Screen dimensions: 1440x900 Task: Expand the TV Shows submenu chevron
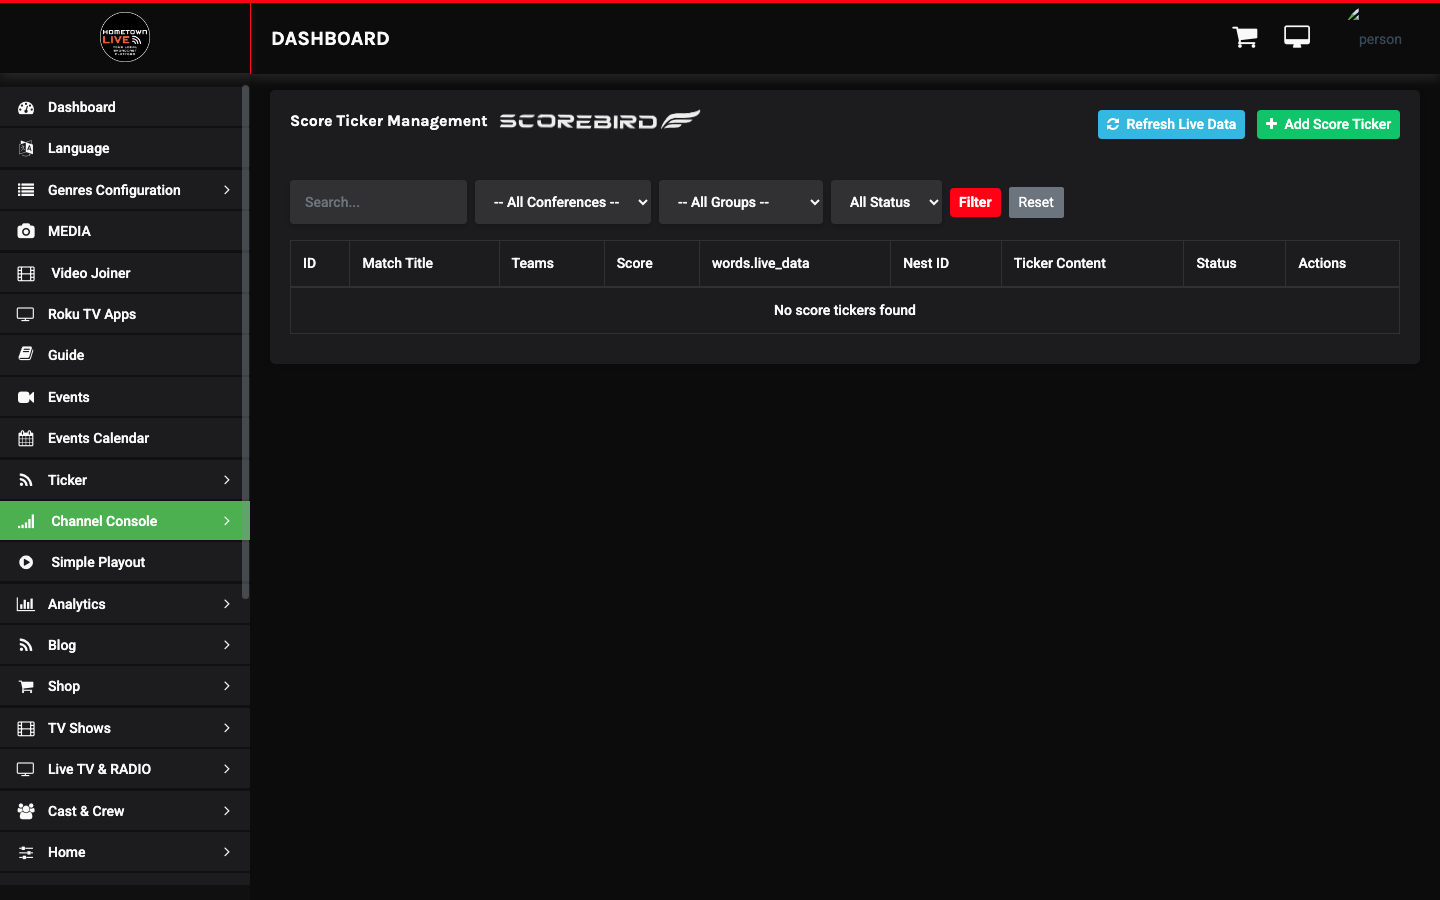point(227,728)
